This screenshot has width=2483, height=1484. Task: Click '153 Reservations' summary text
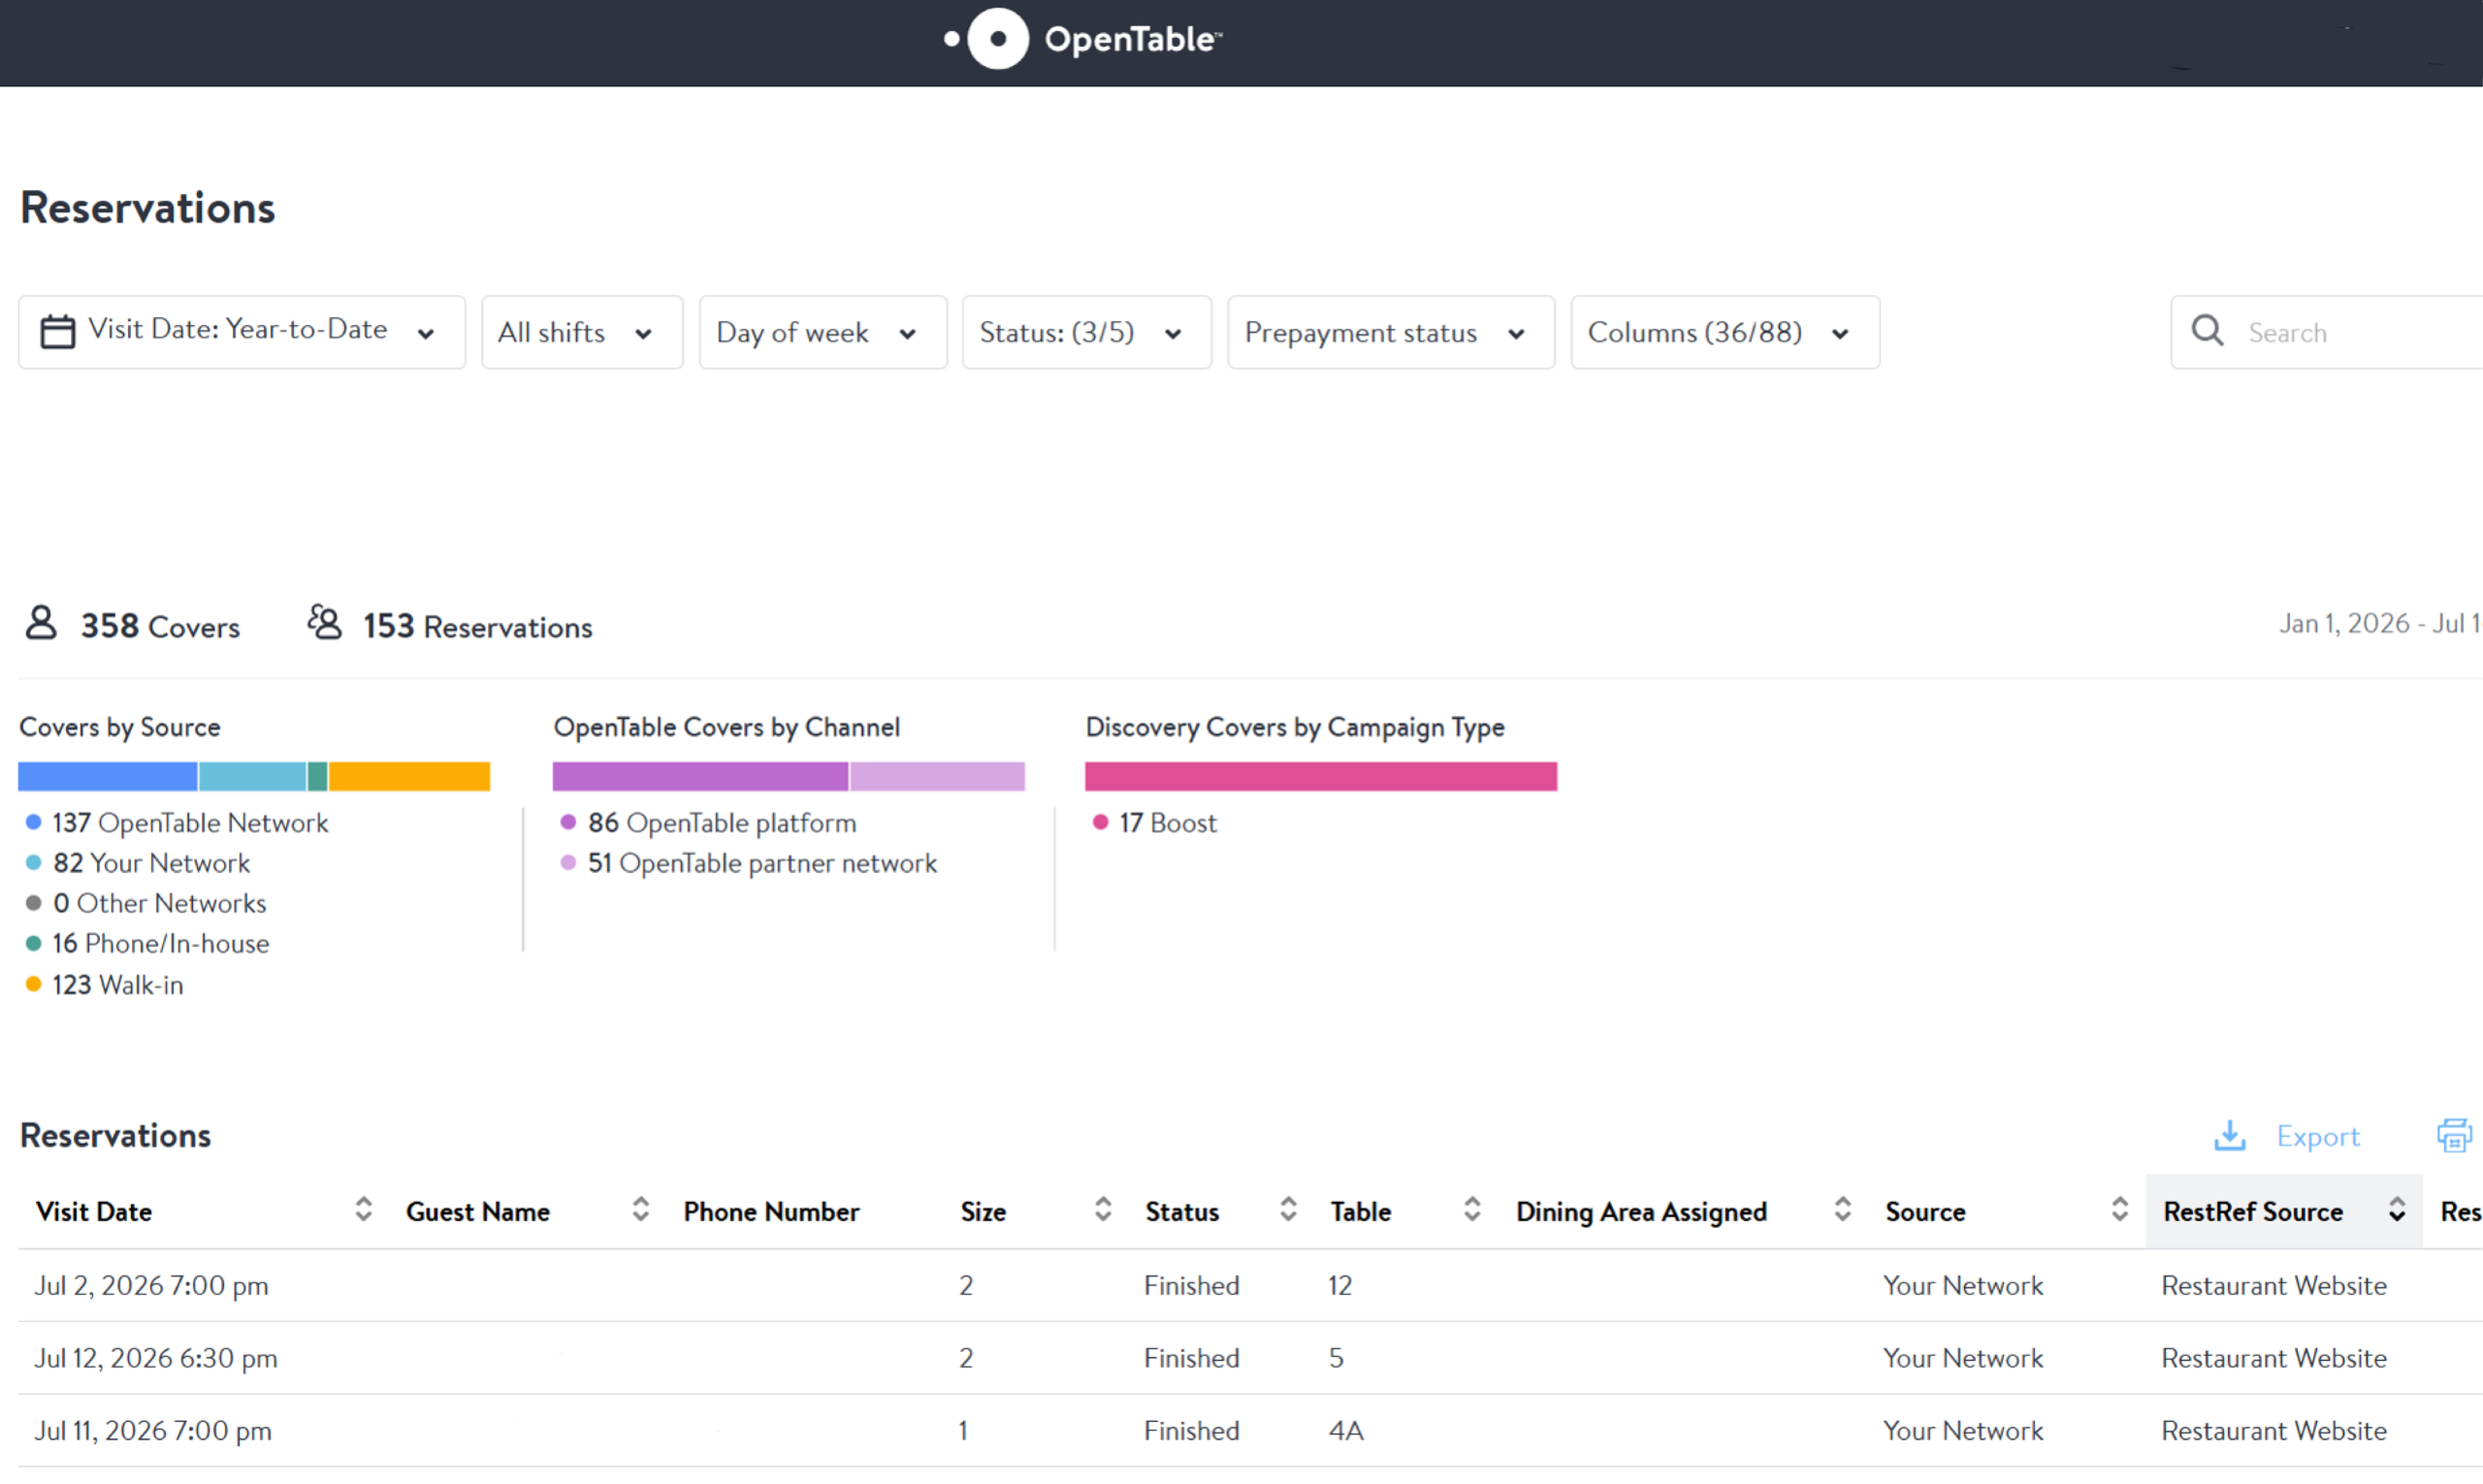coord(478,626)
